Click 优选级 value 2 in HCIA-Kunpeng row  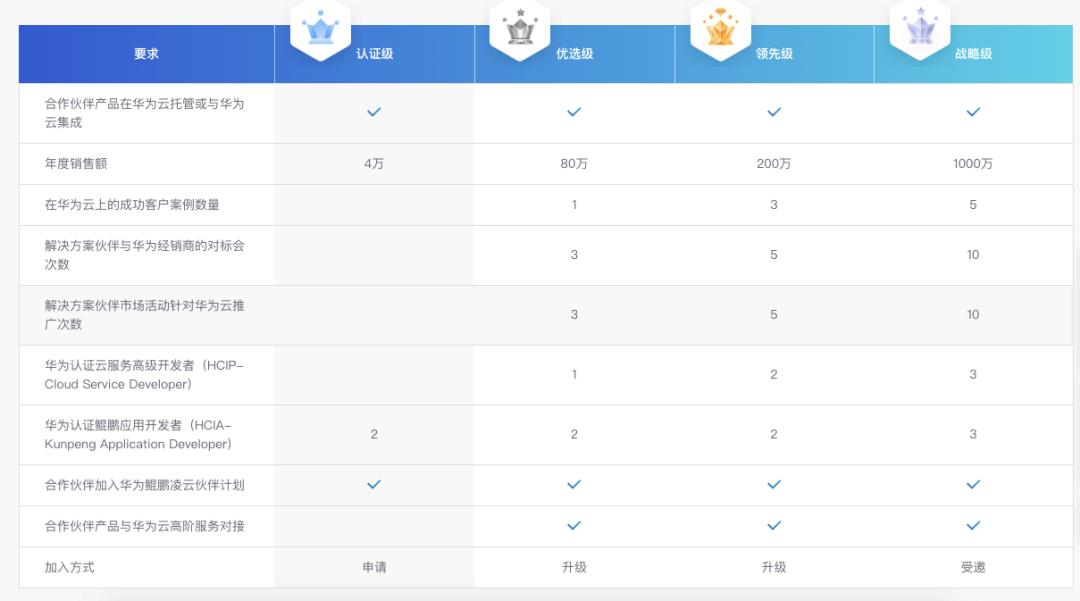click(x=574, y=435)
